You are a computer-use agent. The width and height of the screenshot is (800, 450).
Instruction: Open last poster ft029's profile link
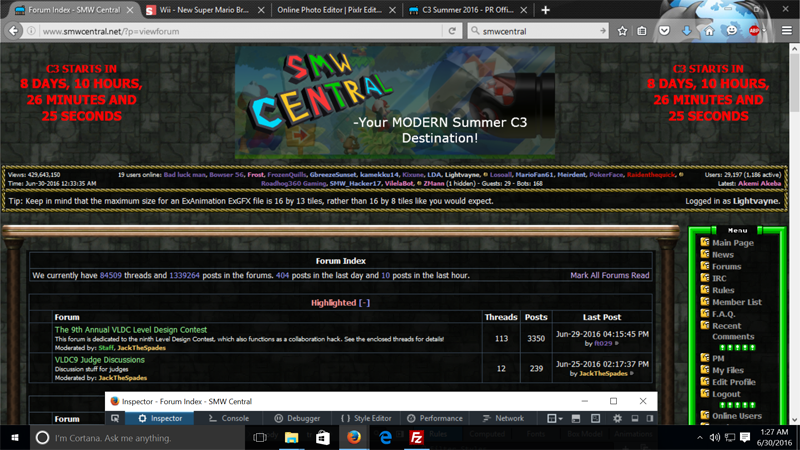(x=603, y=343)
